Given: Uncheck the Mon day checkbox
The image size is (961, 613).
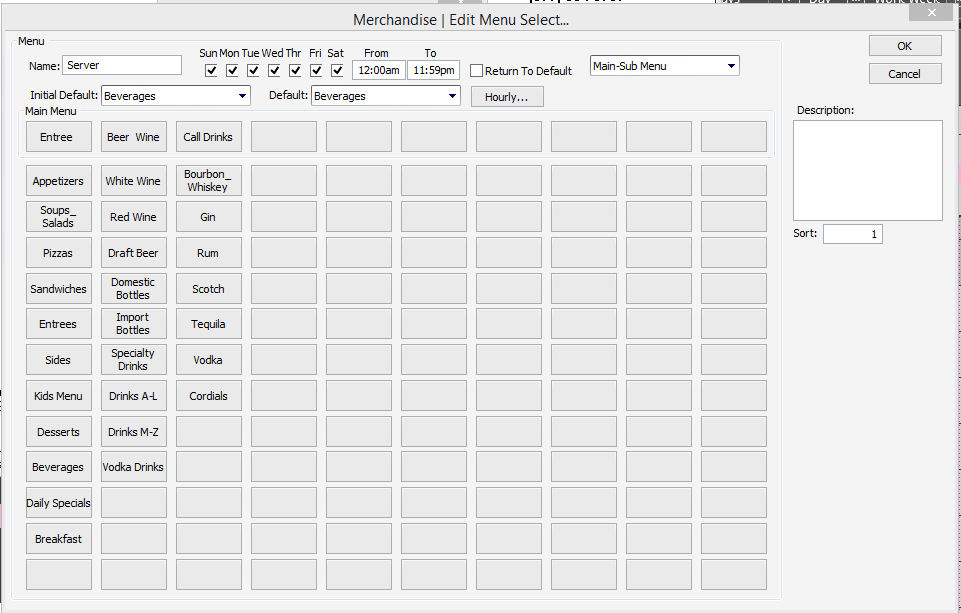Looking at the screenshot, I should tap(232, 70).
